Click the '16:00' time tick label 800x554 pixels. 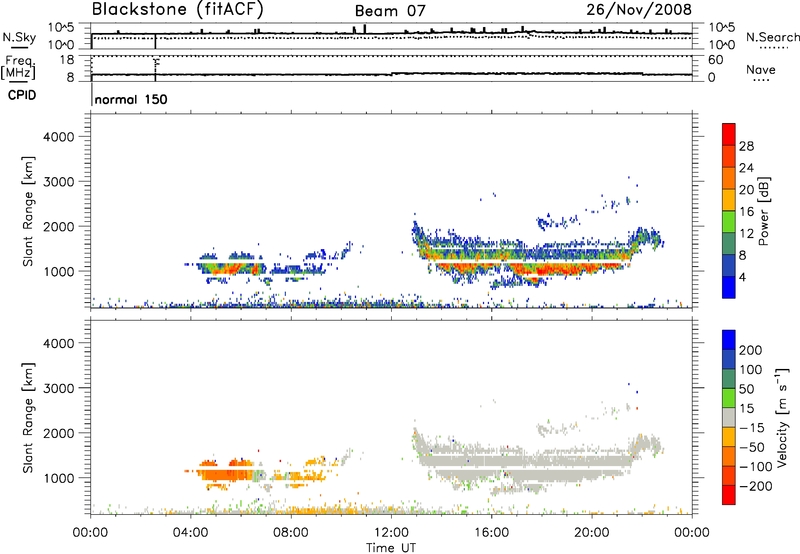point(491,533)
